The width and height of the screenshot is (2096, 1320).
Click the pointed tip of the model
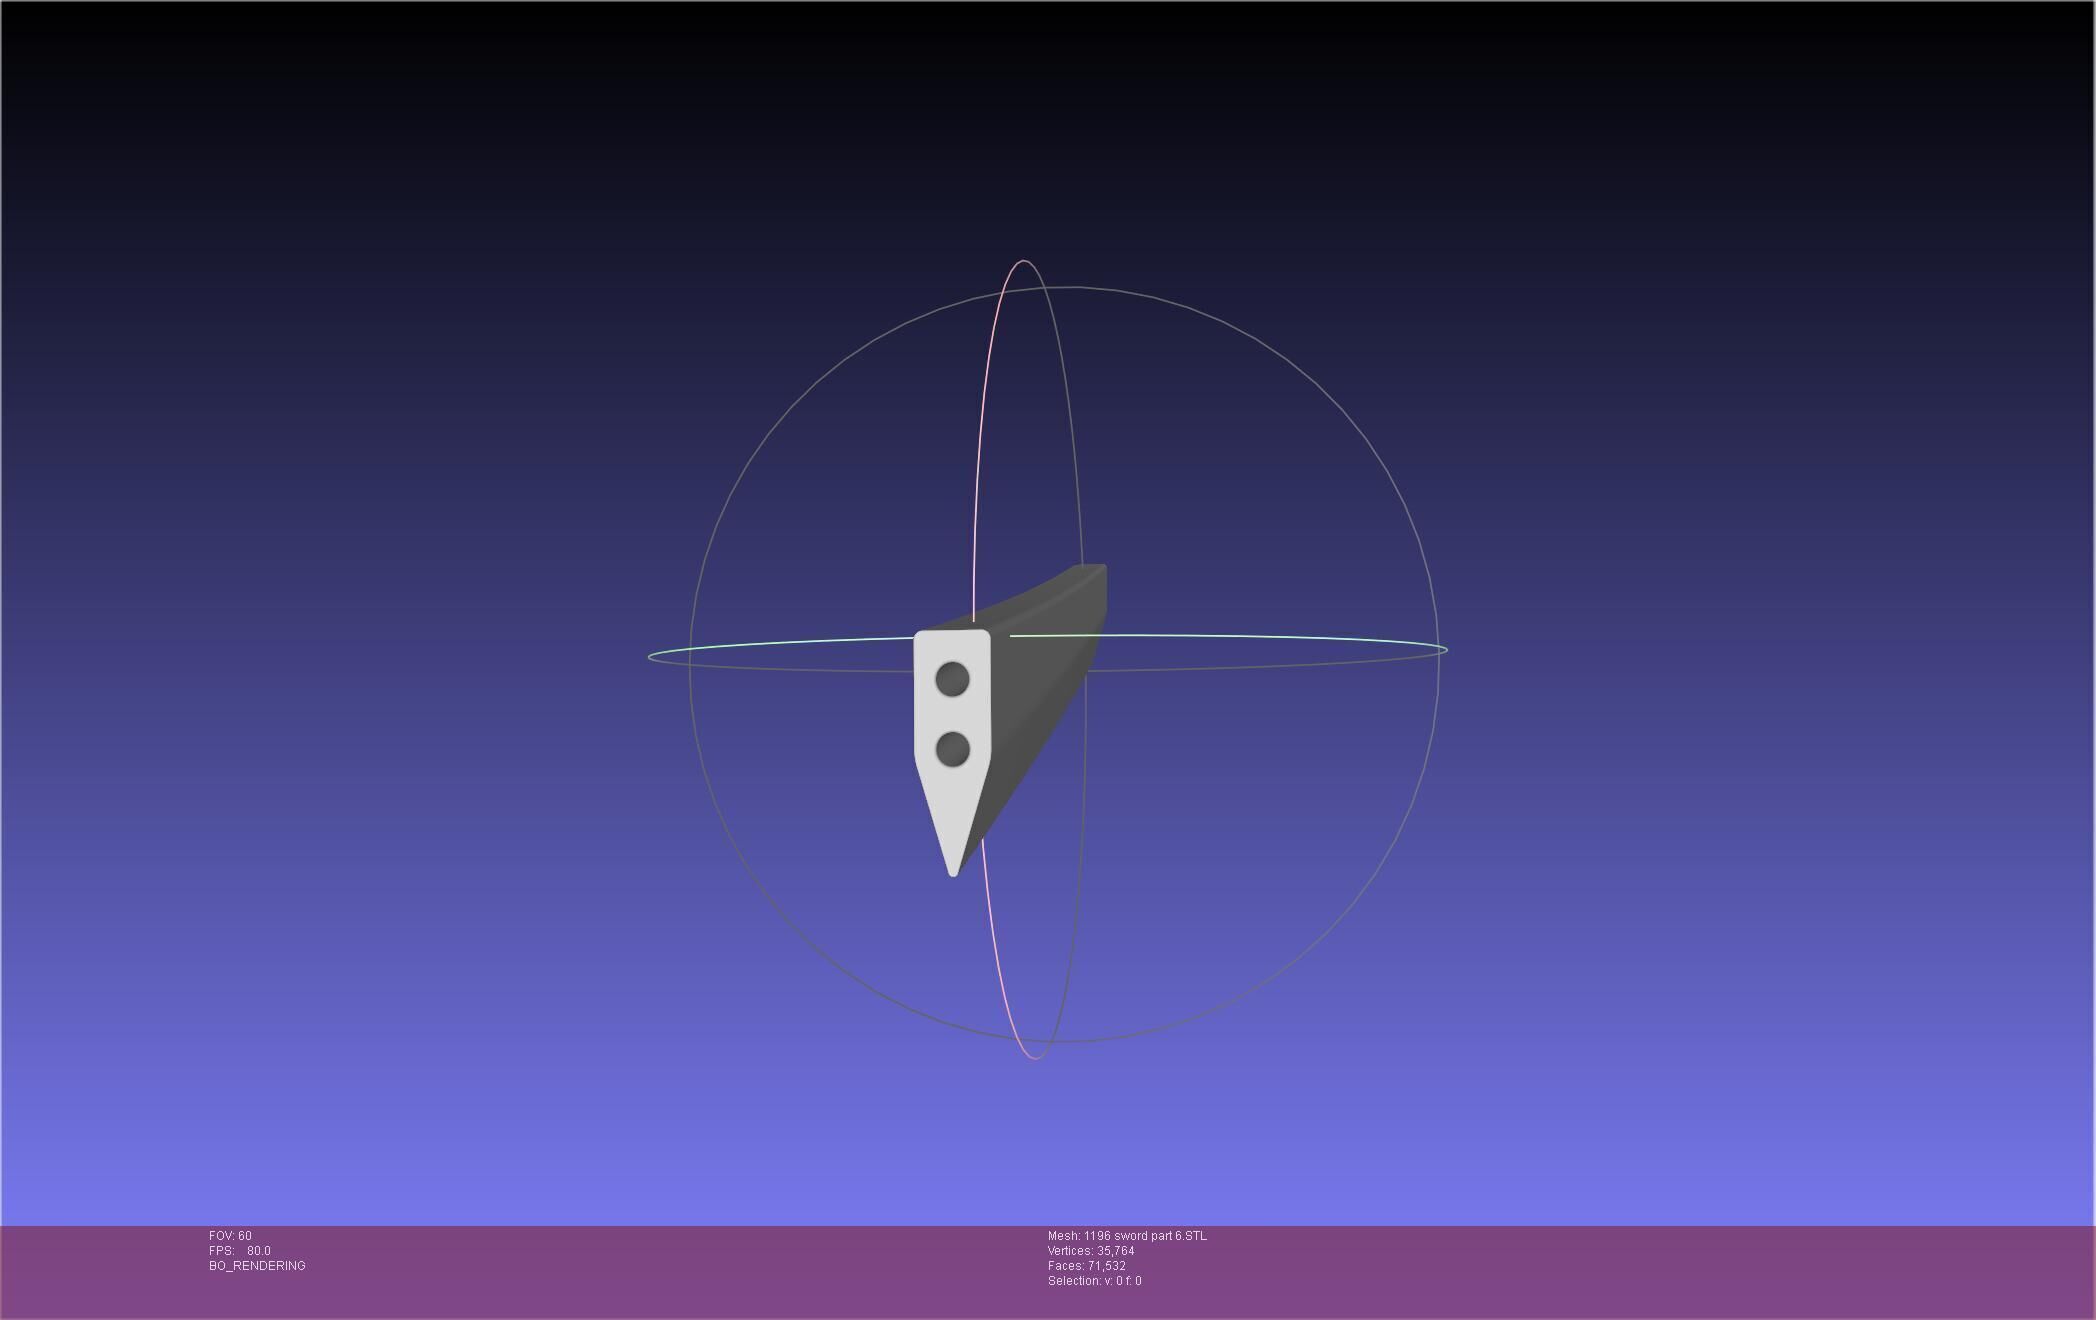point(953,872)
